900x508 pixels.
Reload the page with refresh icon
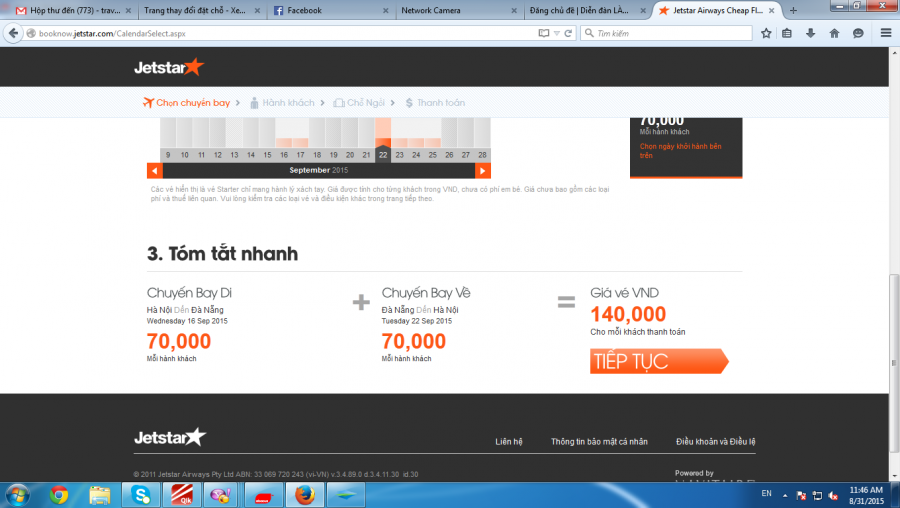568,33
